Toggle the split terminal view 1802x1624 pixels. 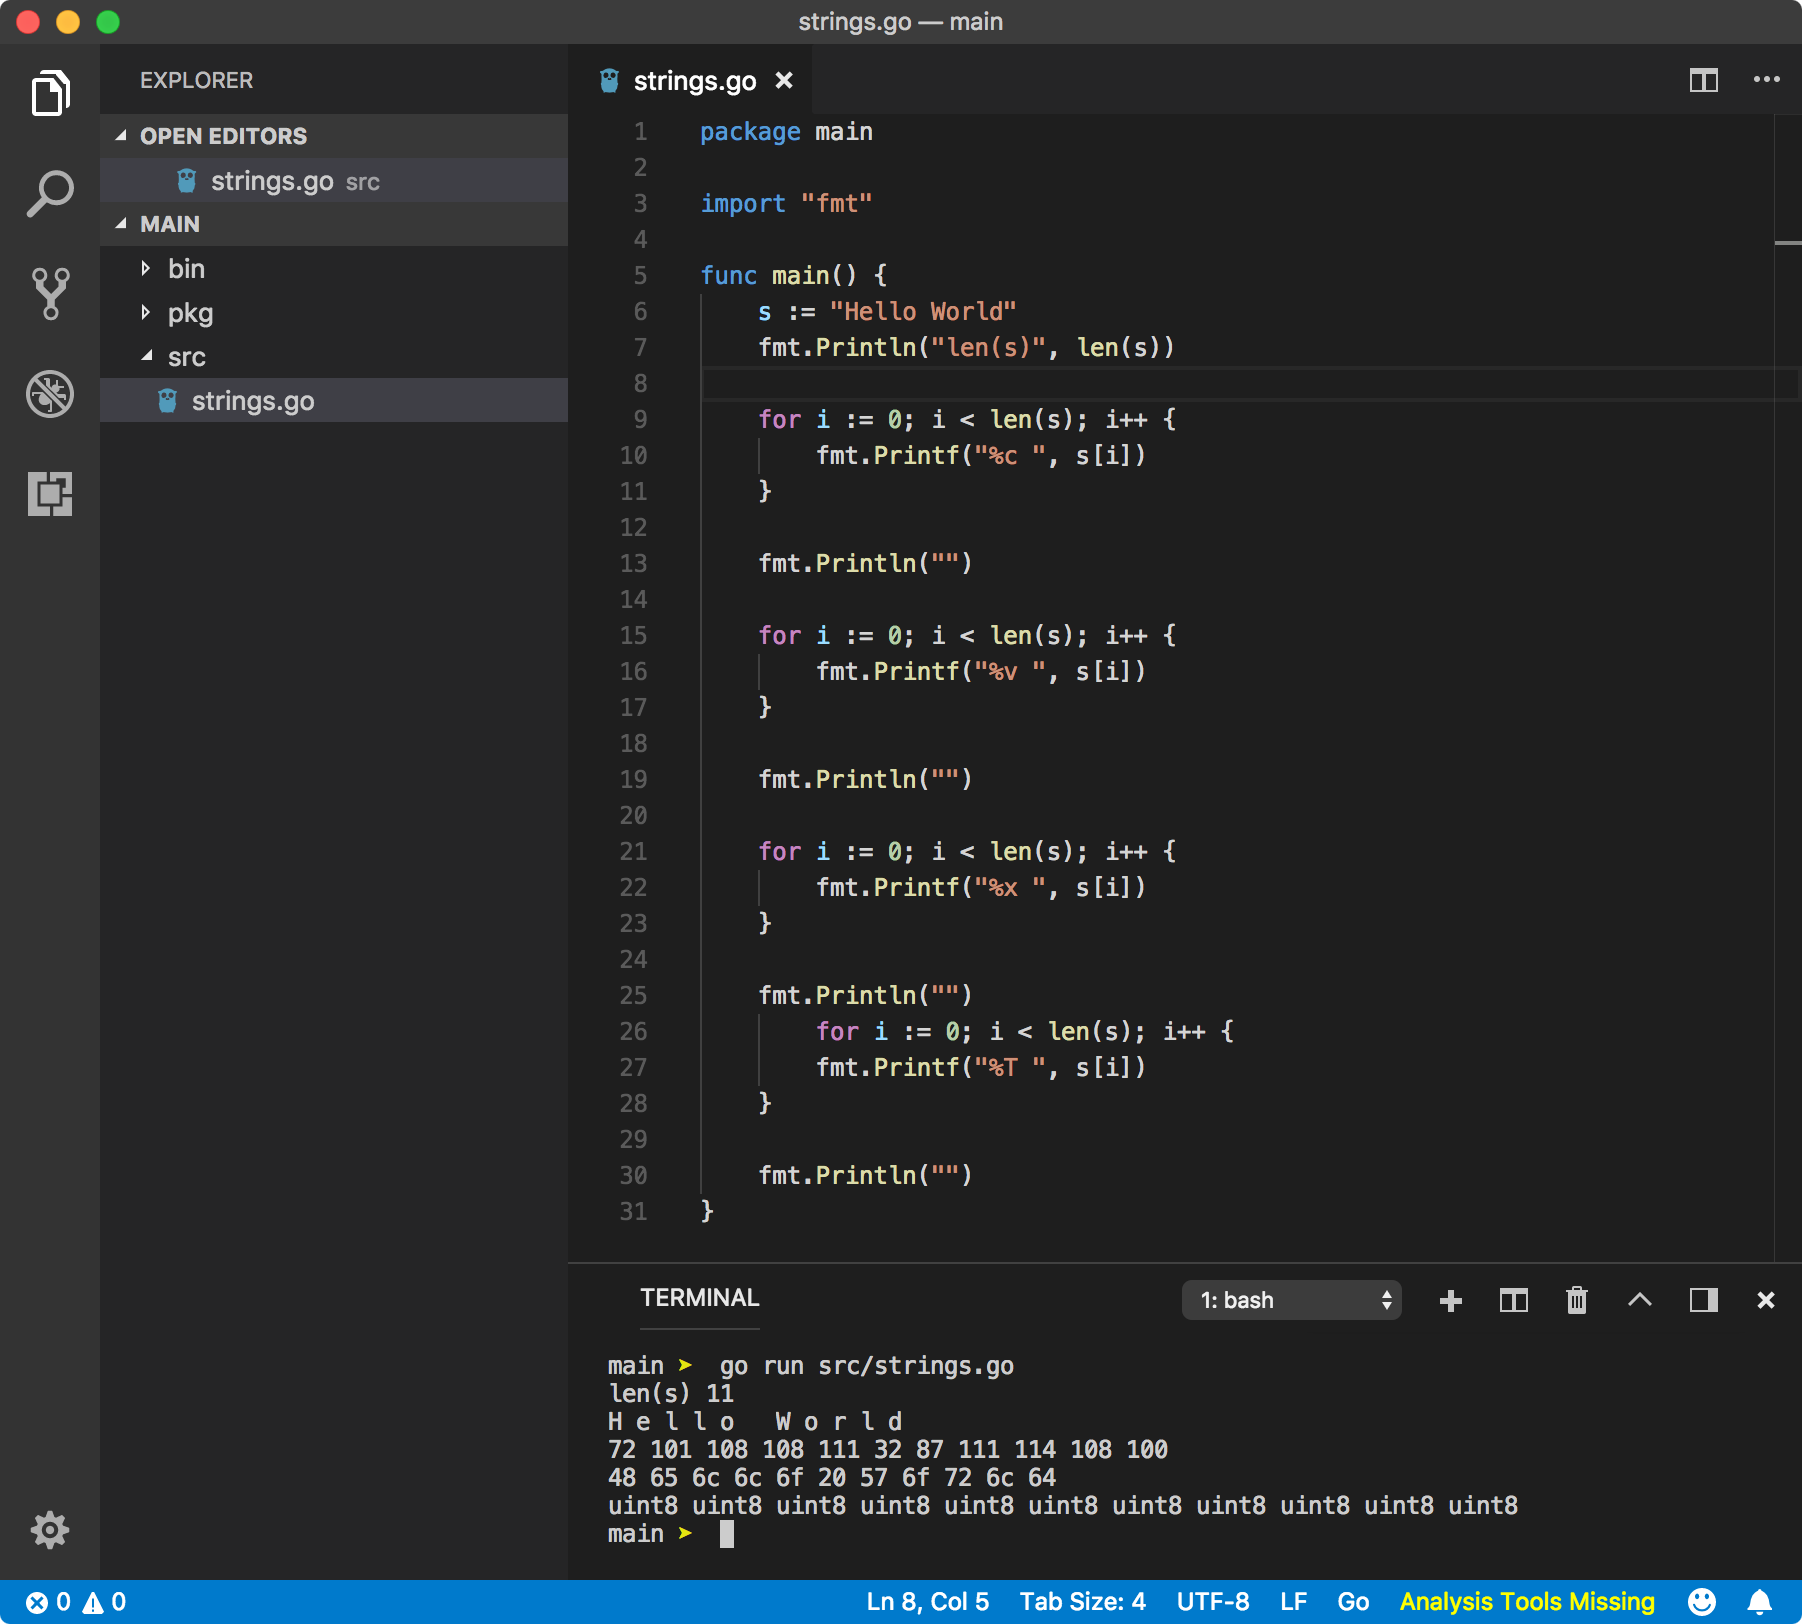click(1514, 1300)
